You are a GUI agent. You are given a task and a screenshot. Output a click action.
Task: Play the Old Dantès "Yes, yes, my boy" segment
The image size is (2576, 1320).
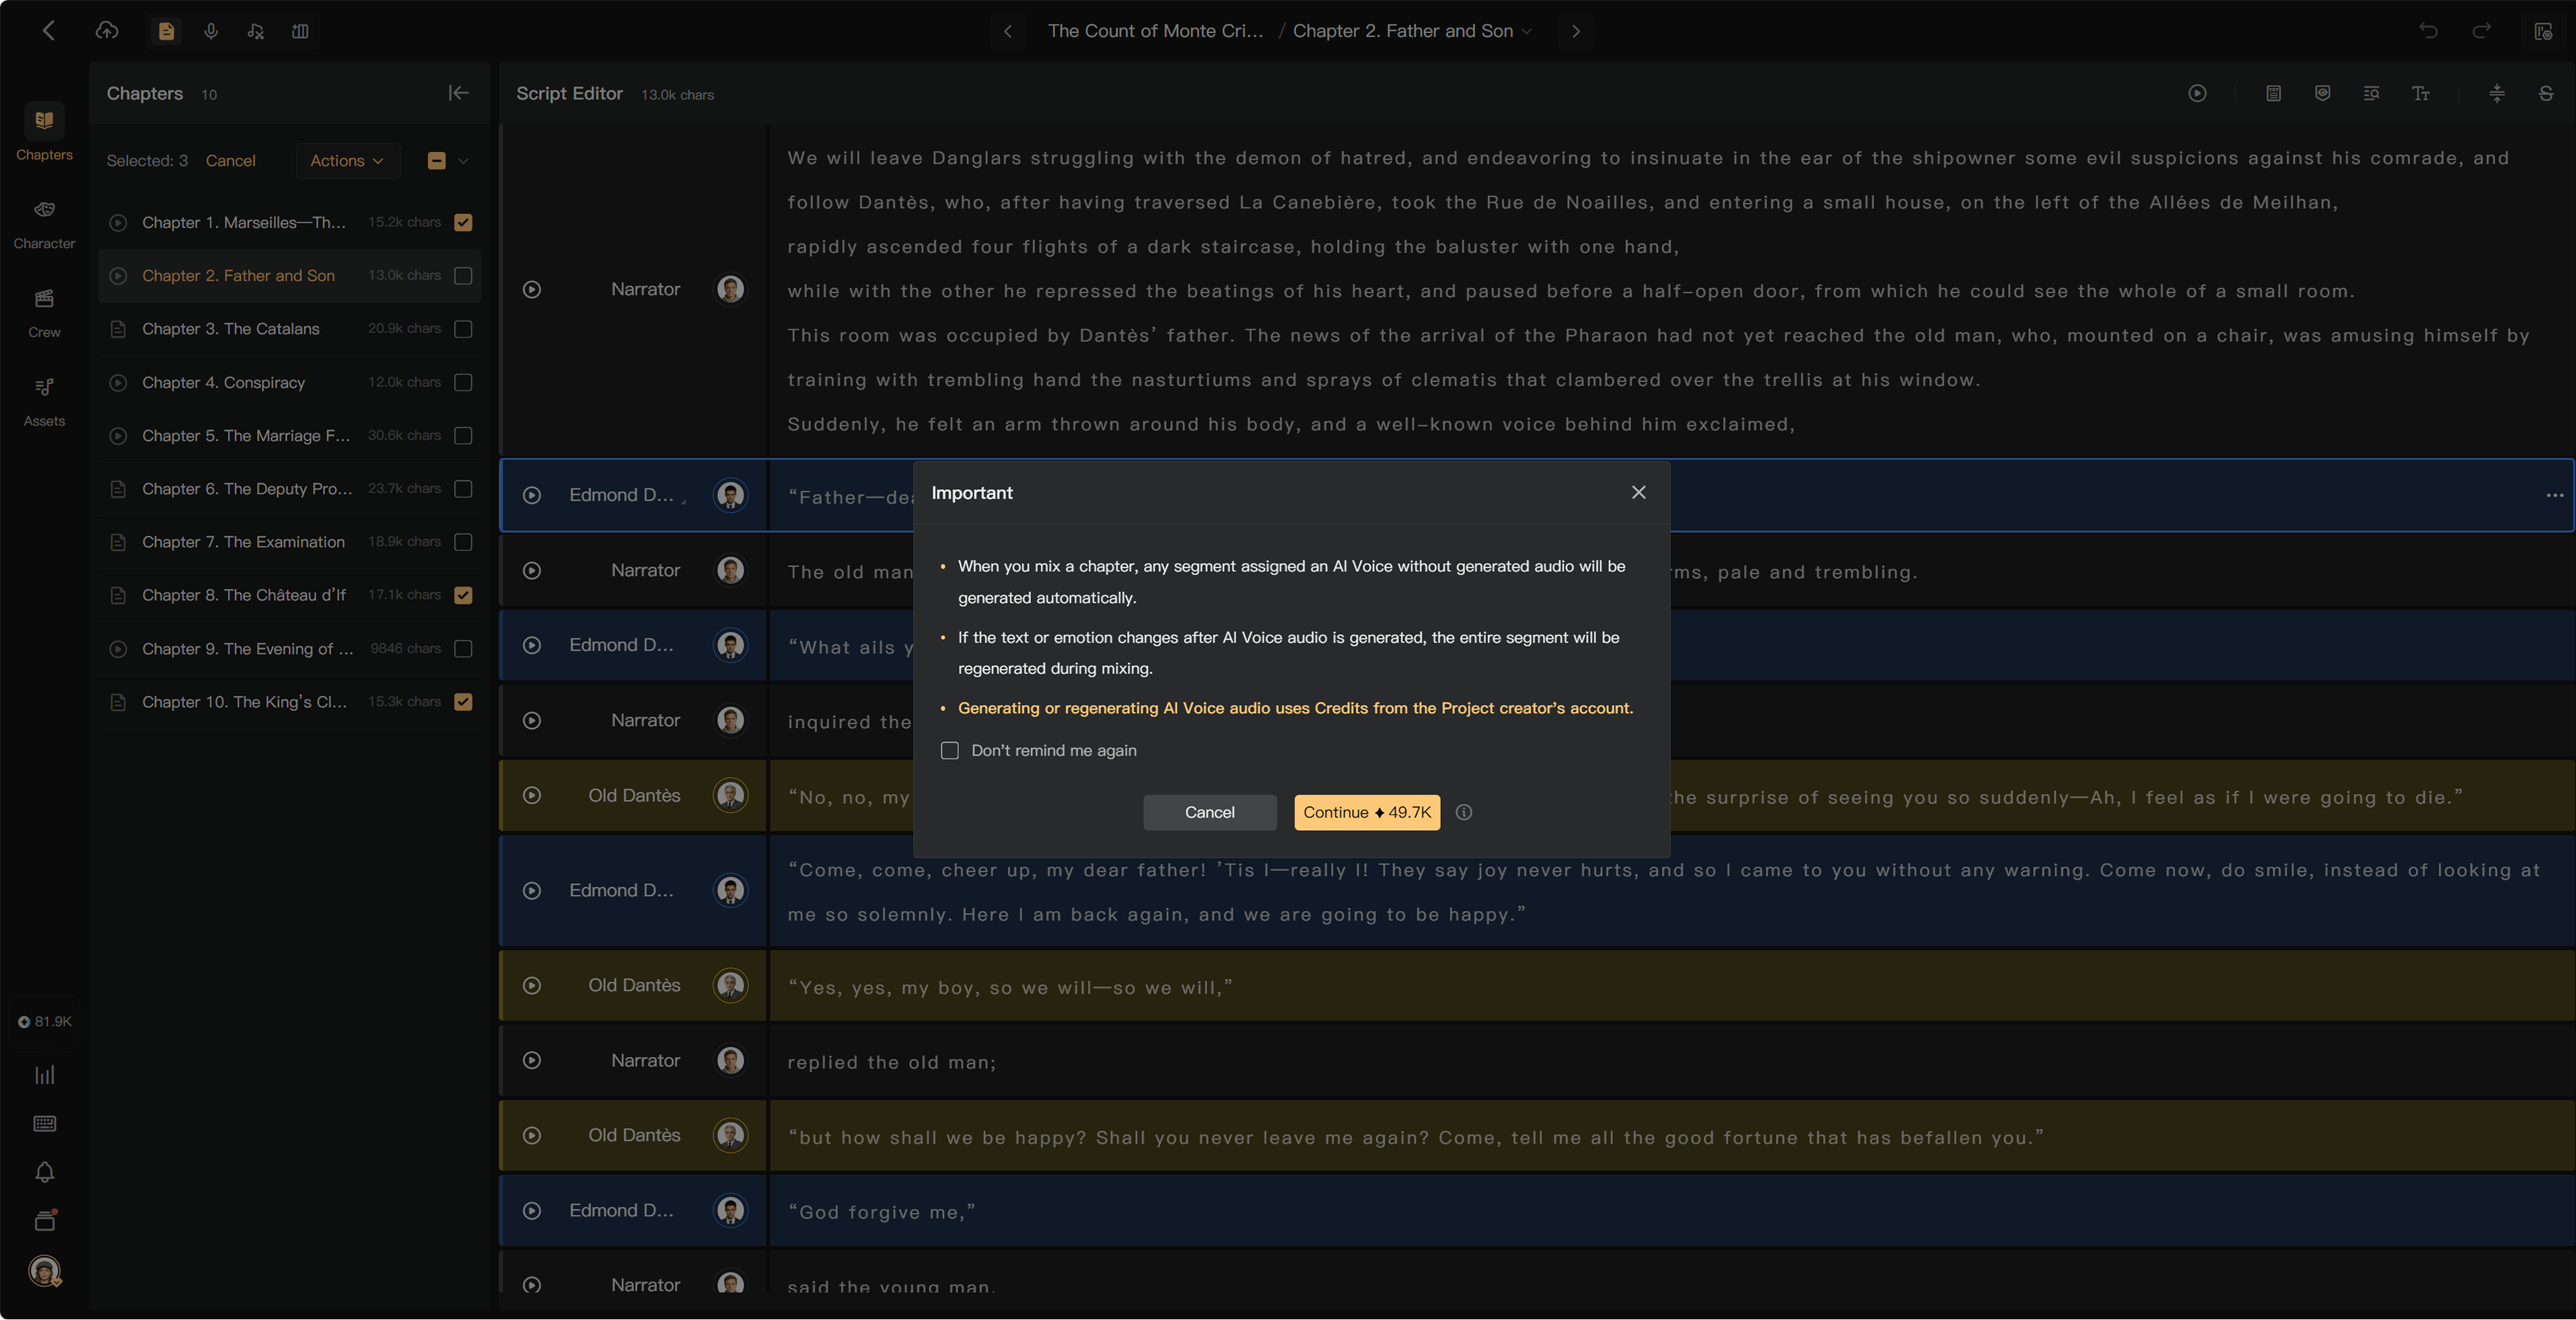(532, 985)
